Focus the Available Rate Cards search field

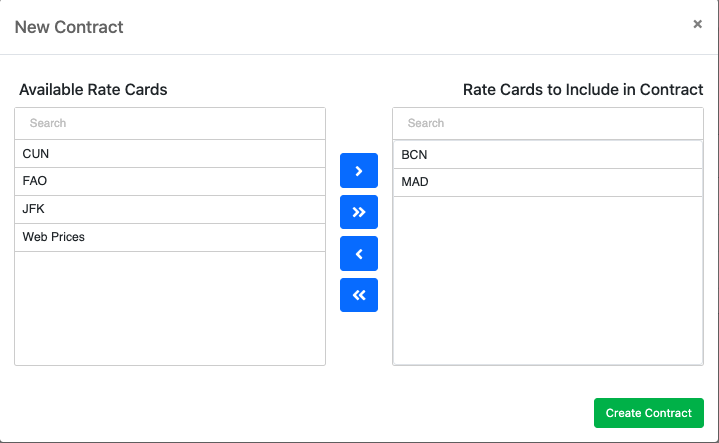[170, 123]
